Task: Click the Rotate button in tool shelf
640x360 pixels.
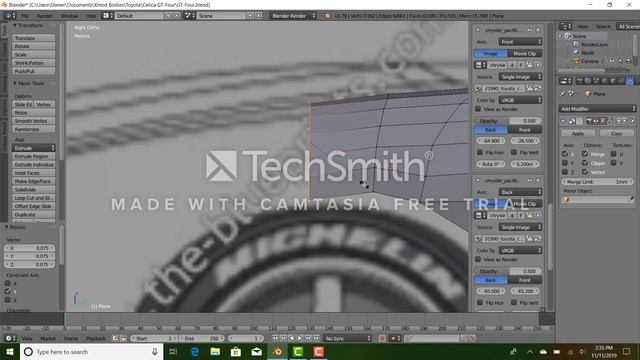Action: click(34, 46)
